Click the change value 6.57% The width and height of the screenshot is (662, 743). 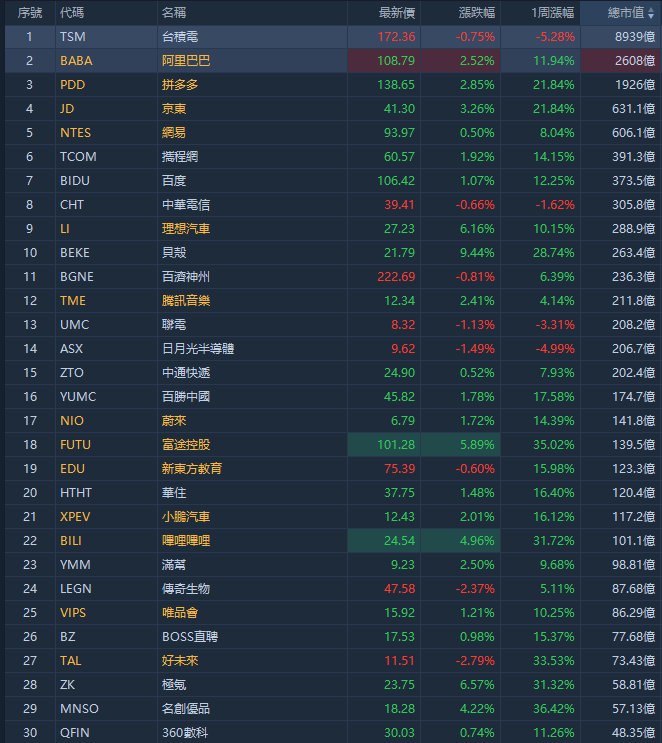tap(477, 685)
